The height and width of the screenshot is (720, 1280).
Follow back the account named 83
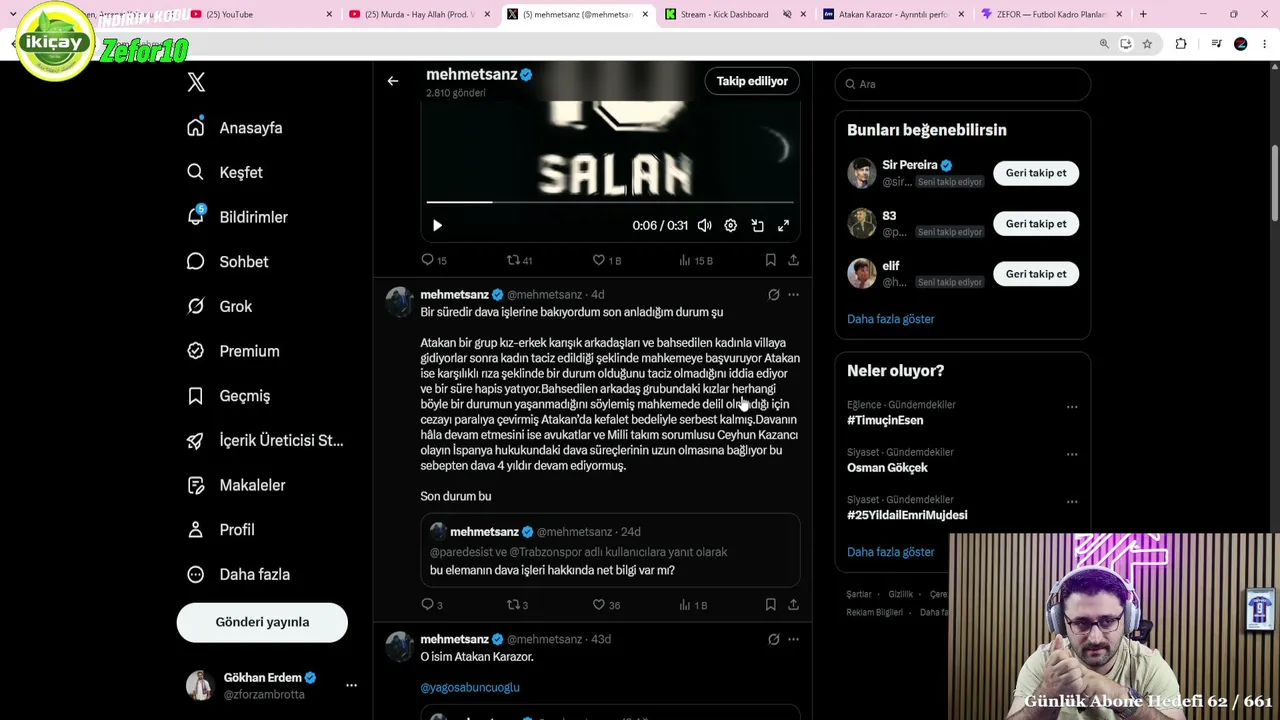1036,224
